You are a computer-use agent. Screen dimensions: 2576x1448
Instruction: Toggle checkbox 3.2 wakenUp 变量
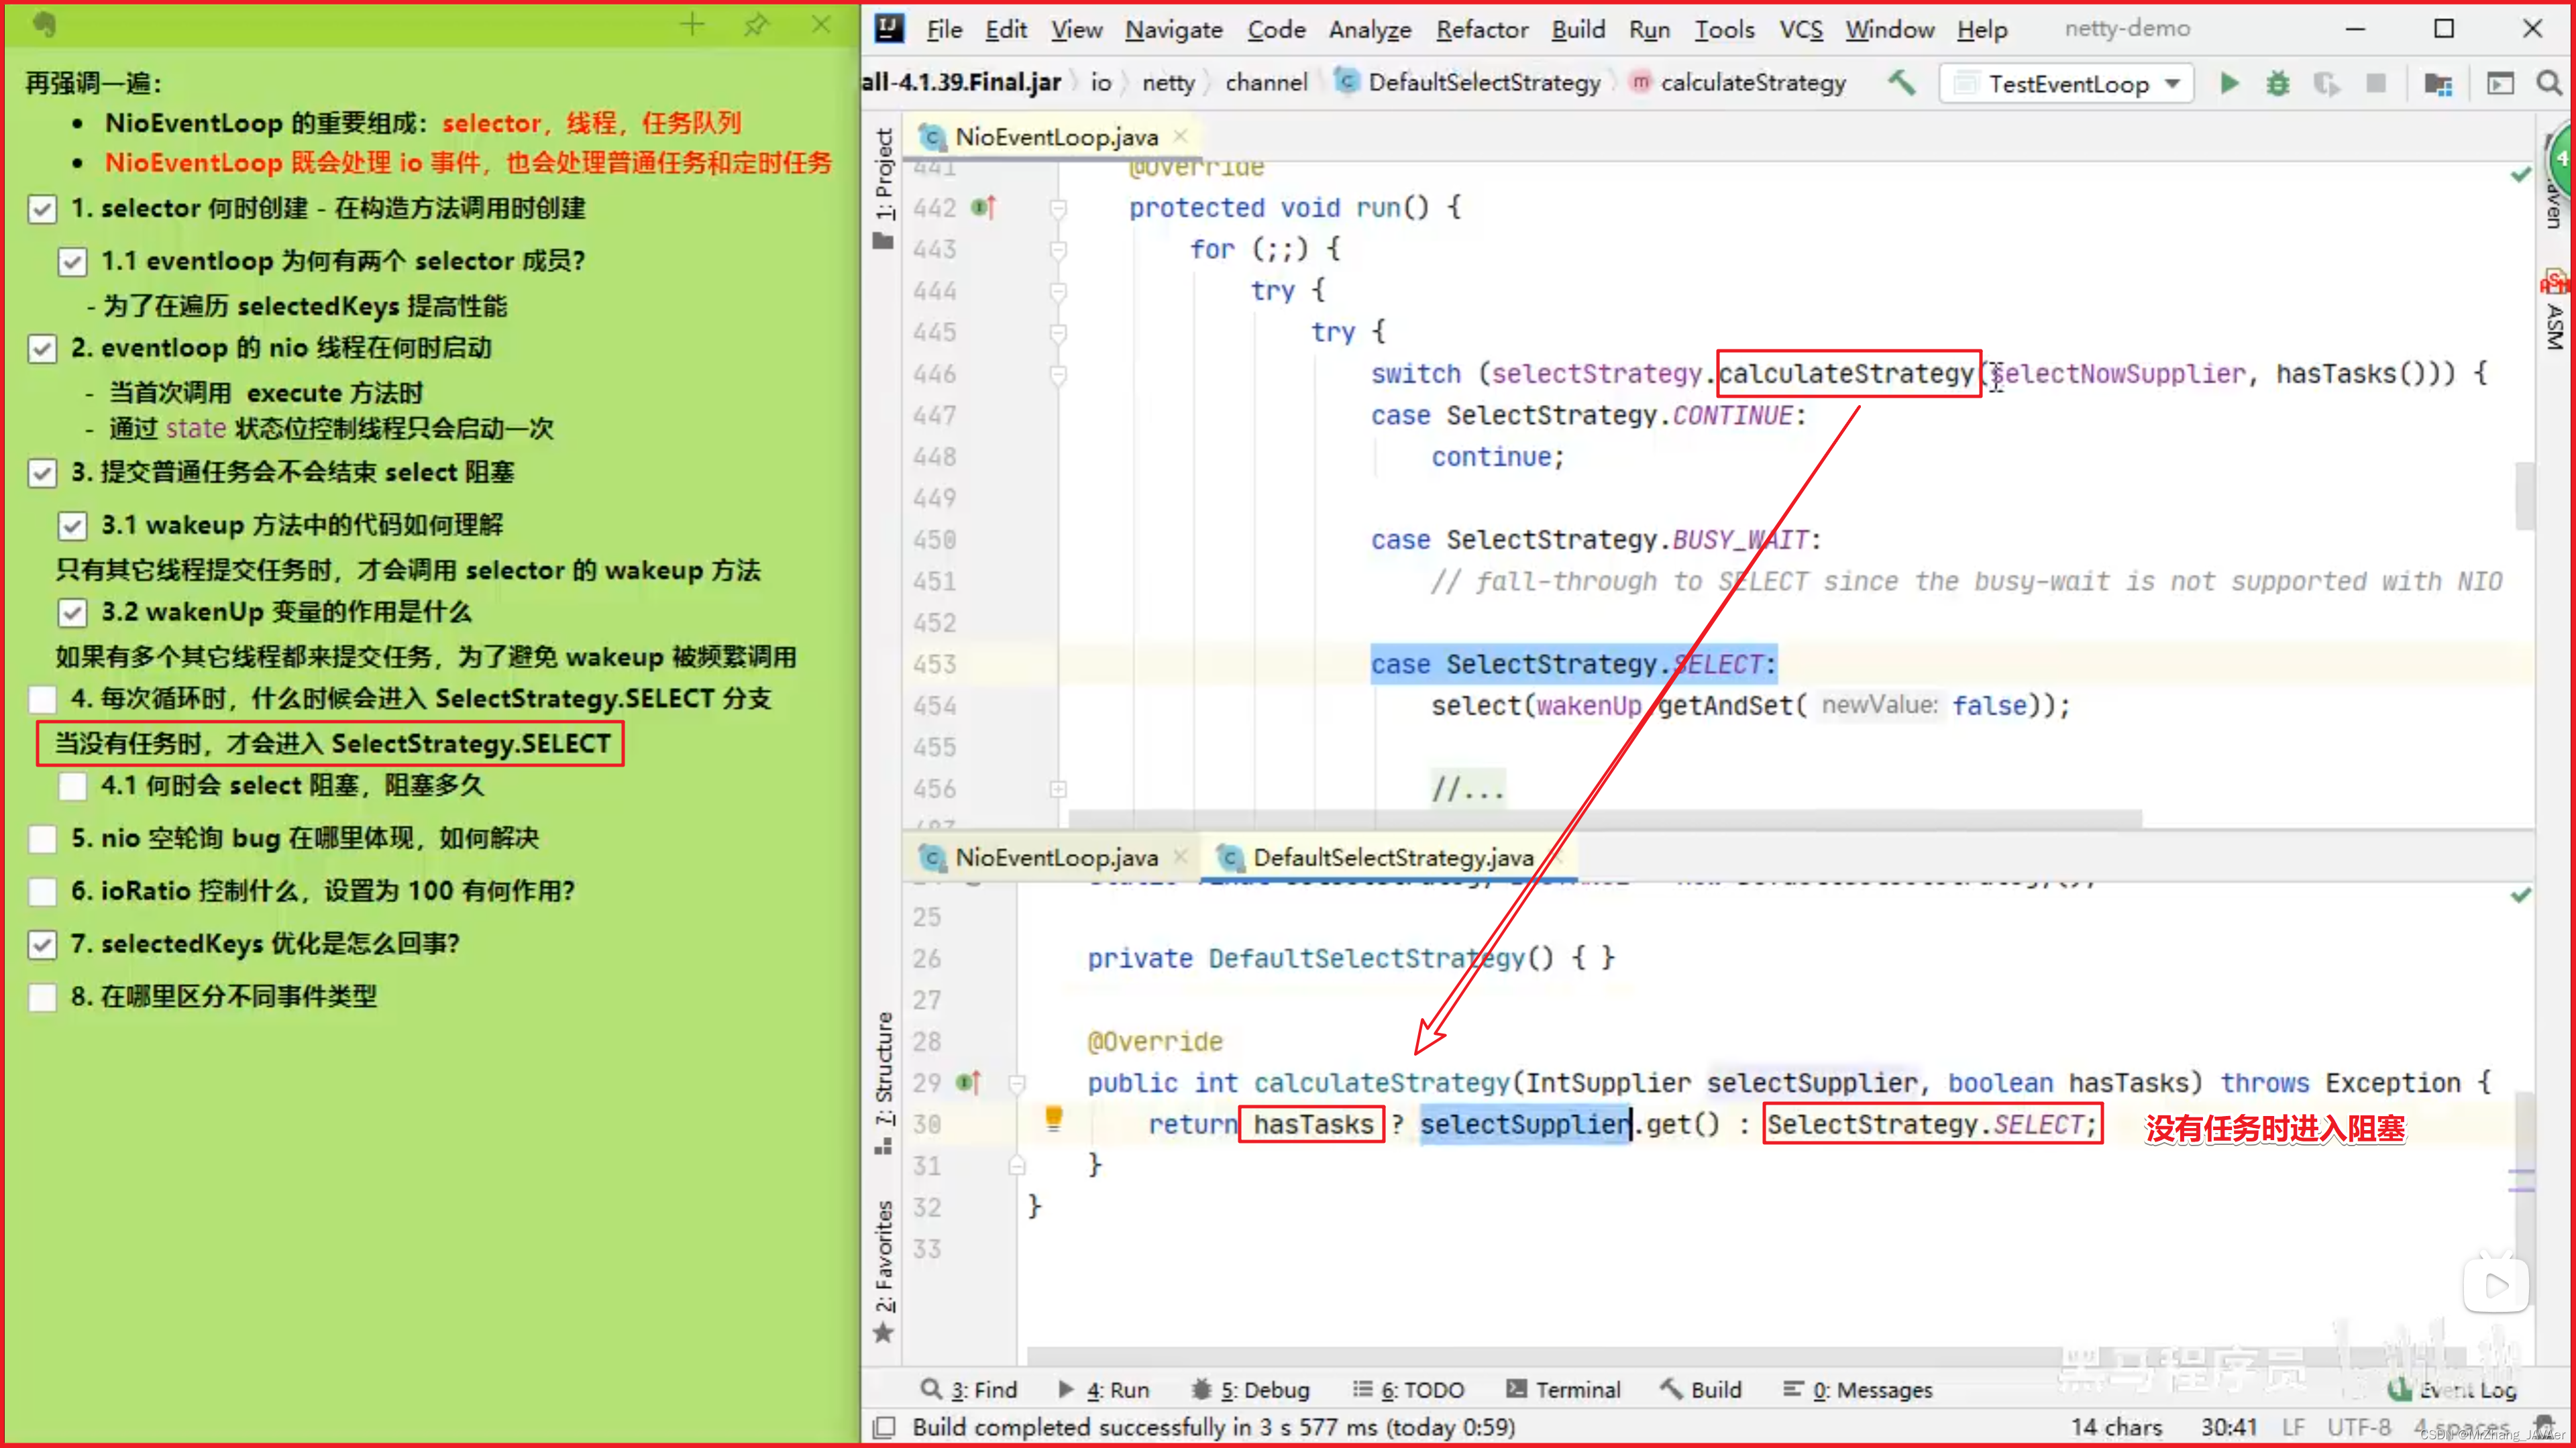(72, 613)
